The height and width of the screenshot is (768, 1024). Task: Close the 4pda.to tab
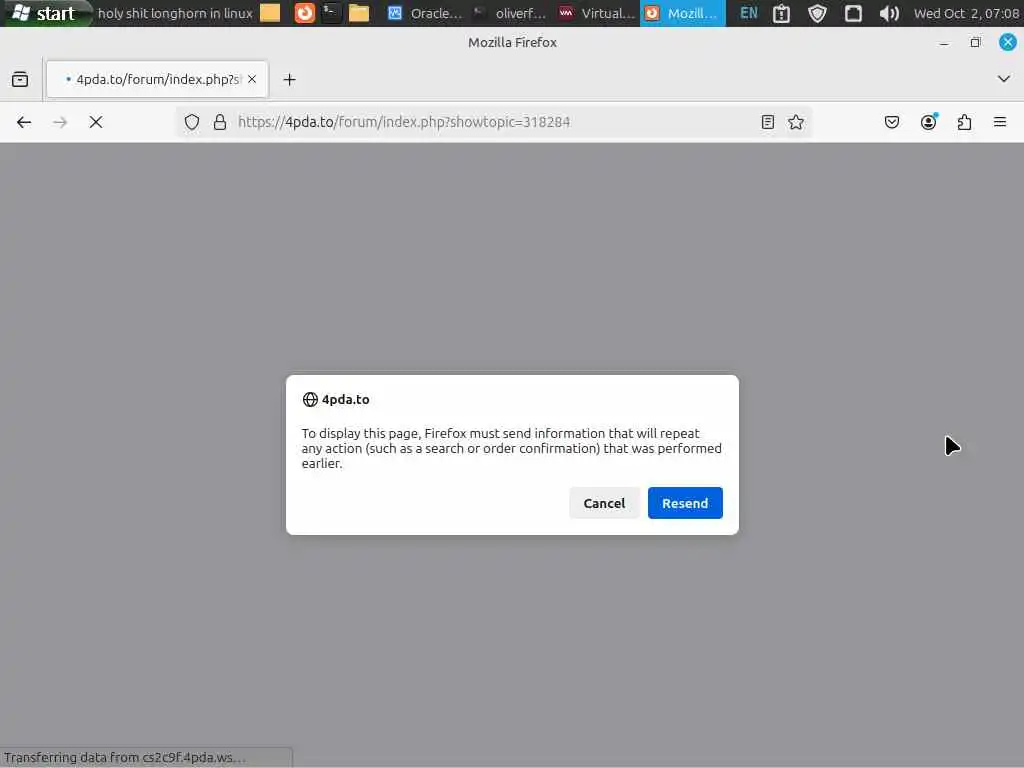coord(252,79)
